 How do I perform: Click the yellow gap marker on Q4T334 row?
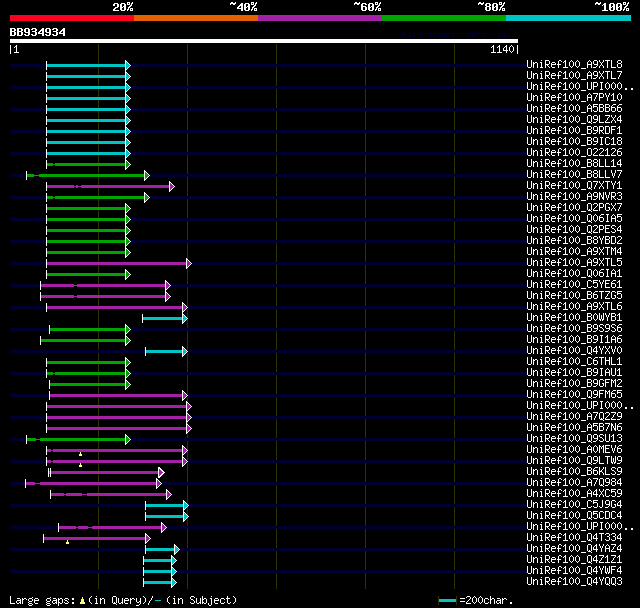point(67,542)
